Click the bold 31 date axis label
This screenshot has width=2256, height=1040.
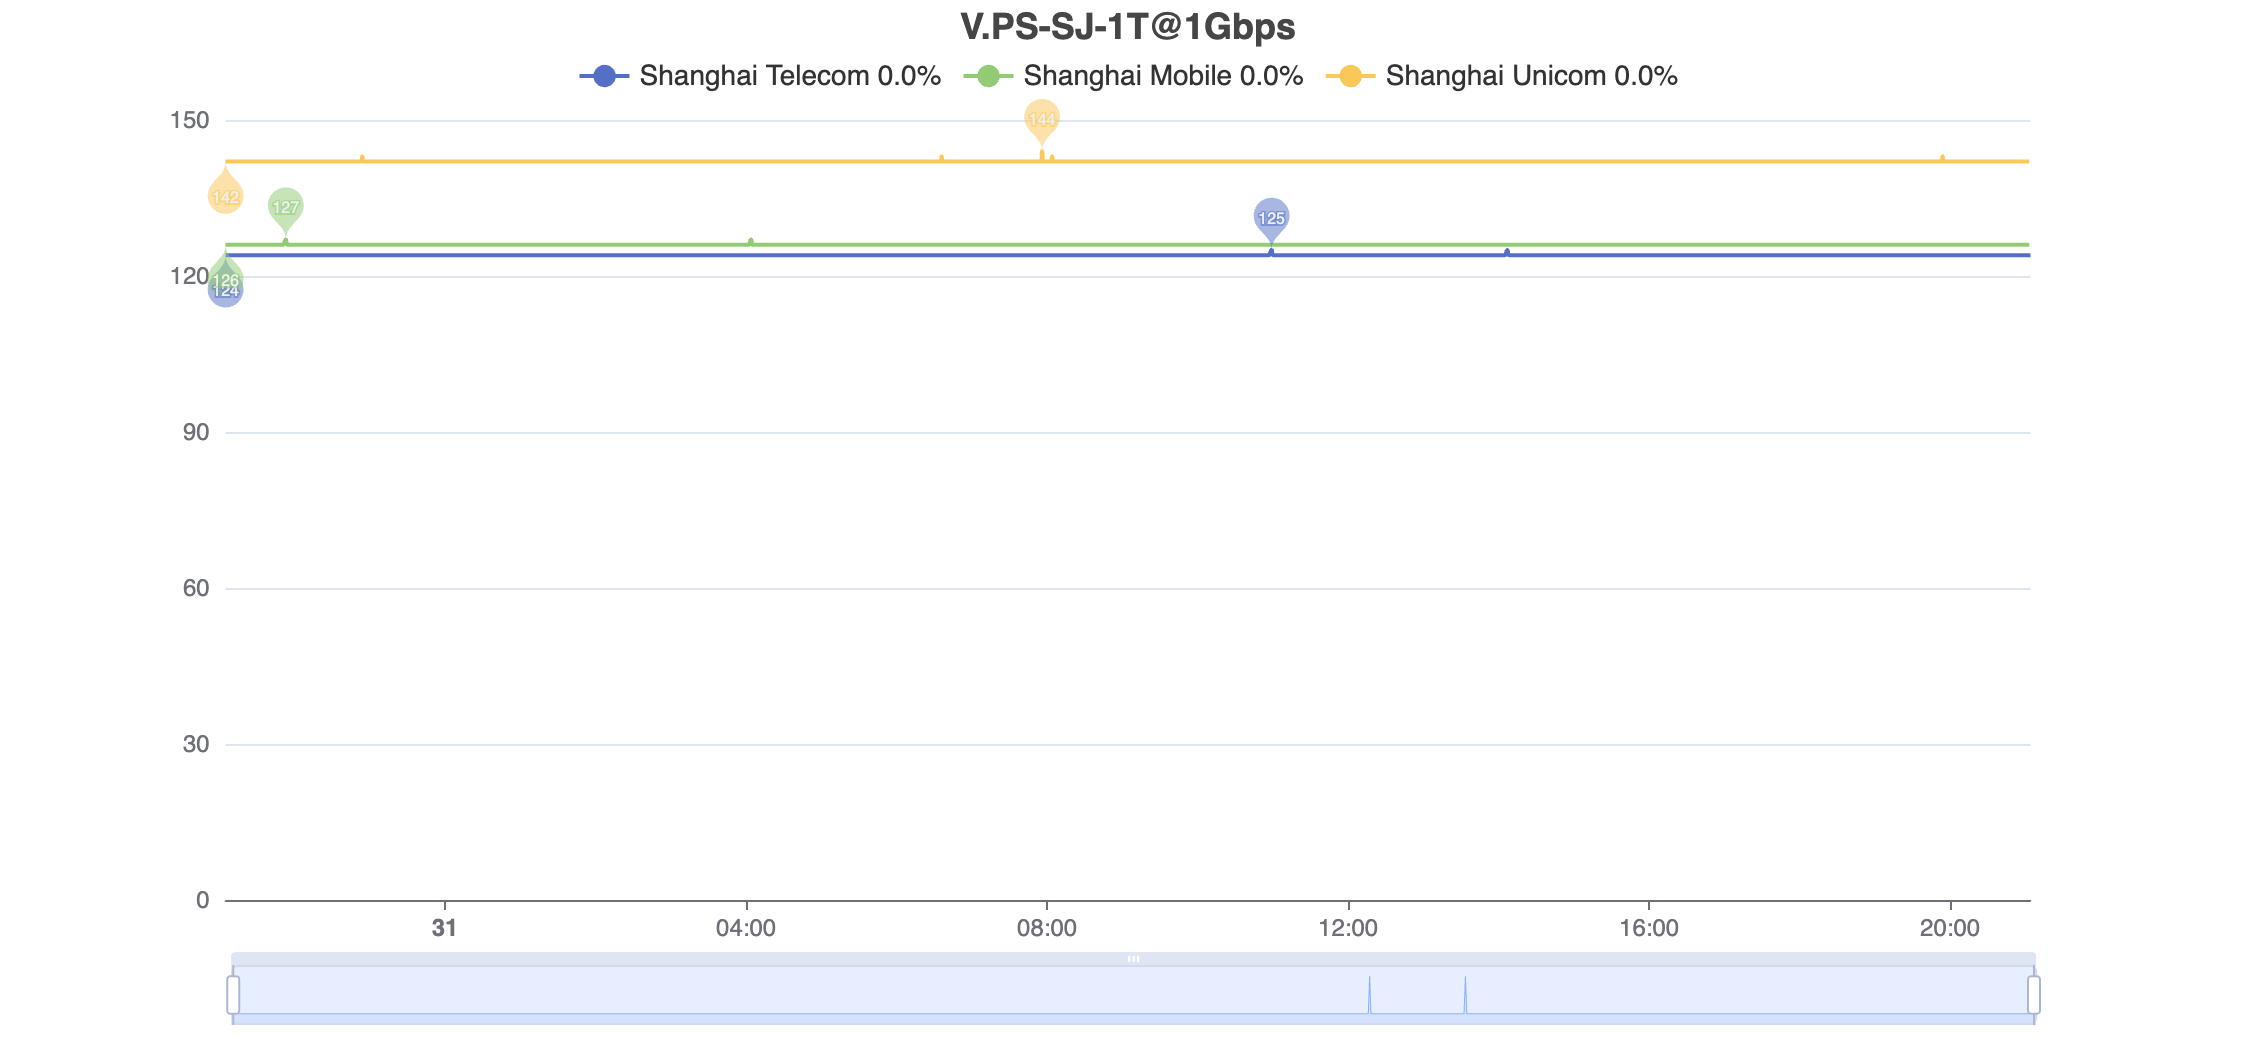coord(444,928)
